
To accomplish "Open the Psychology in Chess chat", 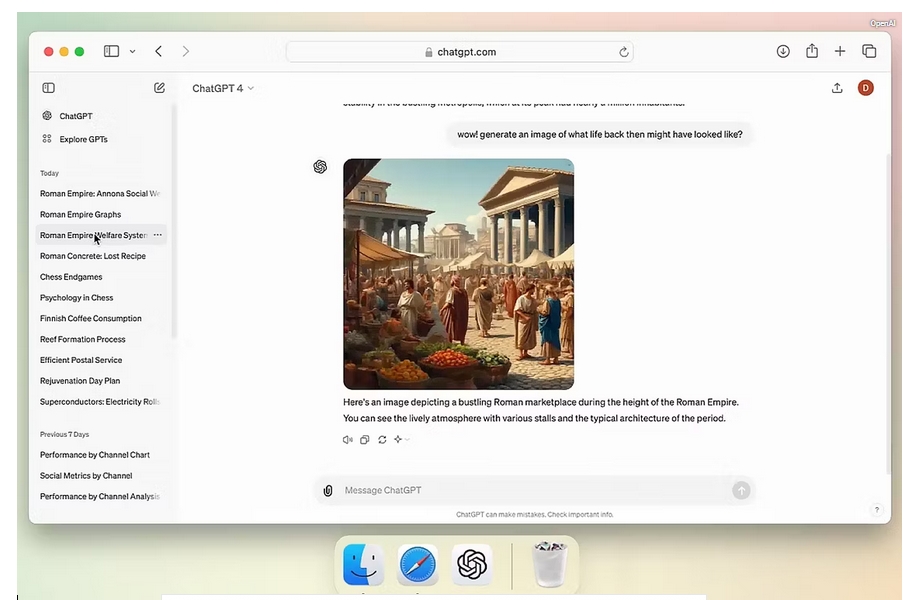I will tap(76, 297).
